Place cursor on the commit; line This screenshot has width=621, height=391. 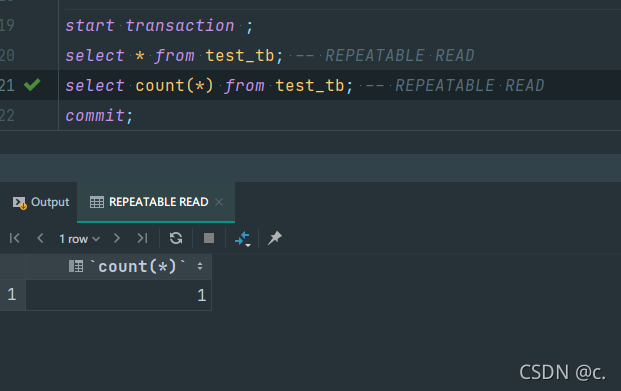point(99,115)
